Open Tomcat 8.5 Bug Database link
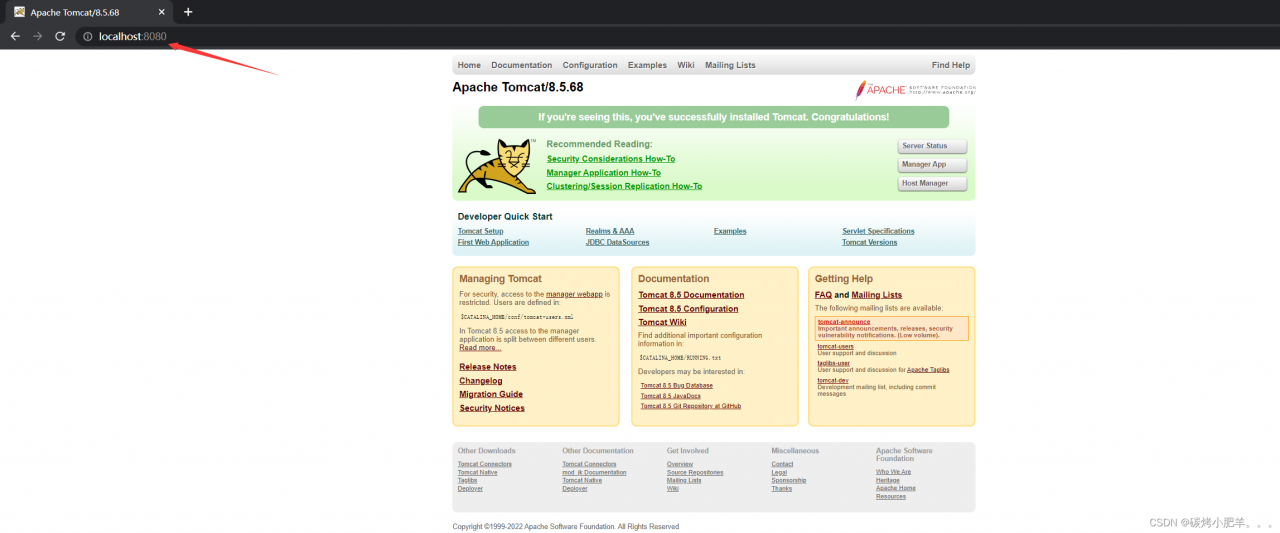 pyautogui.click(x=677, y=385)
